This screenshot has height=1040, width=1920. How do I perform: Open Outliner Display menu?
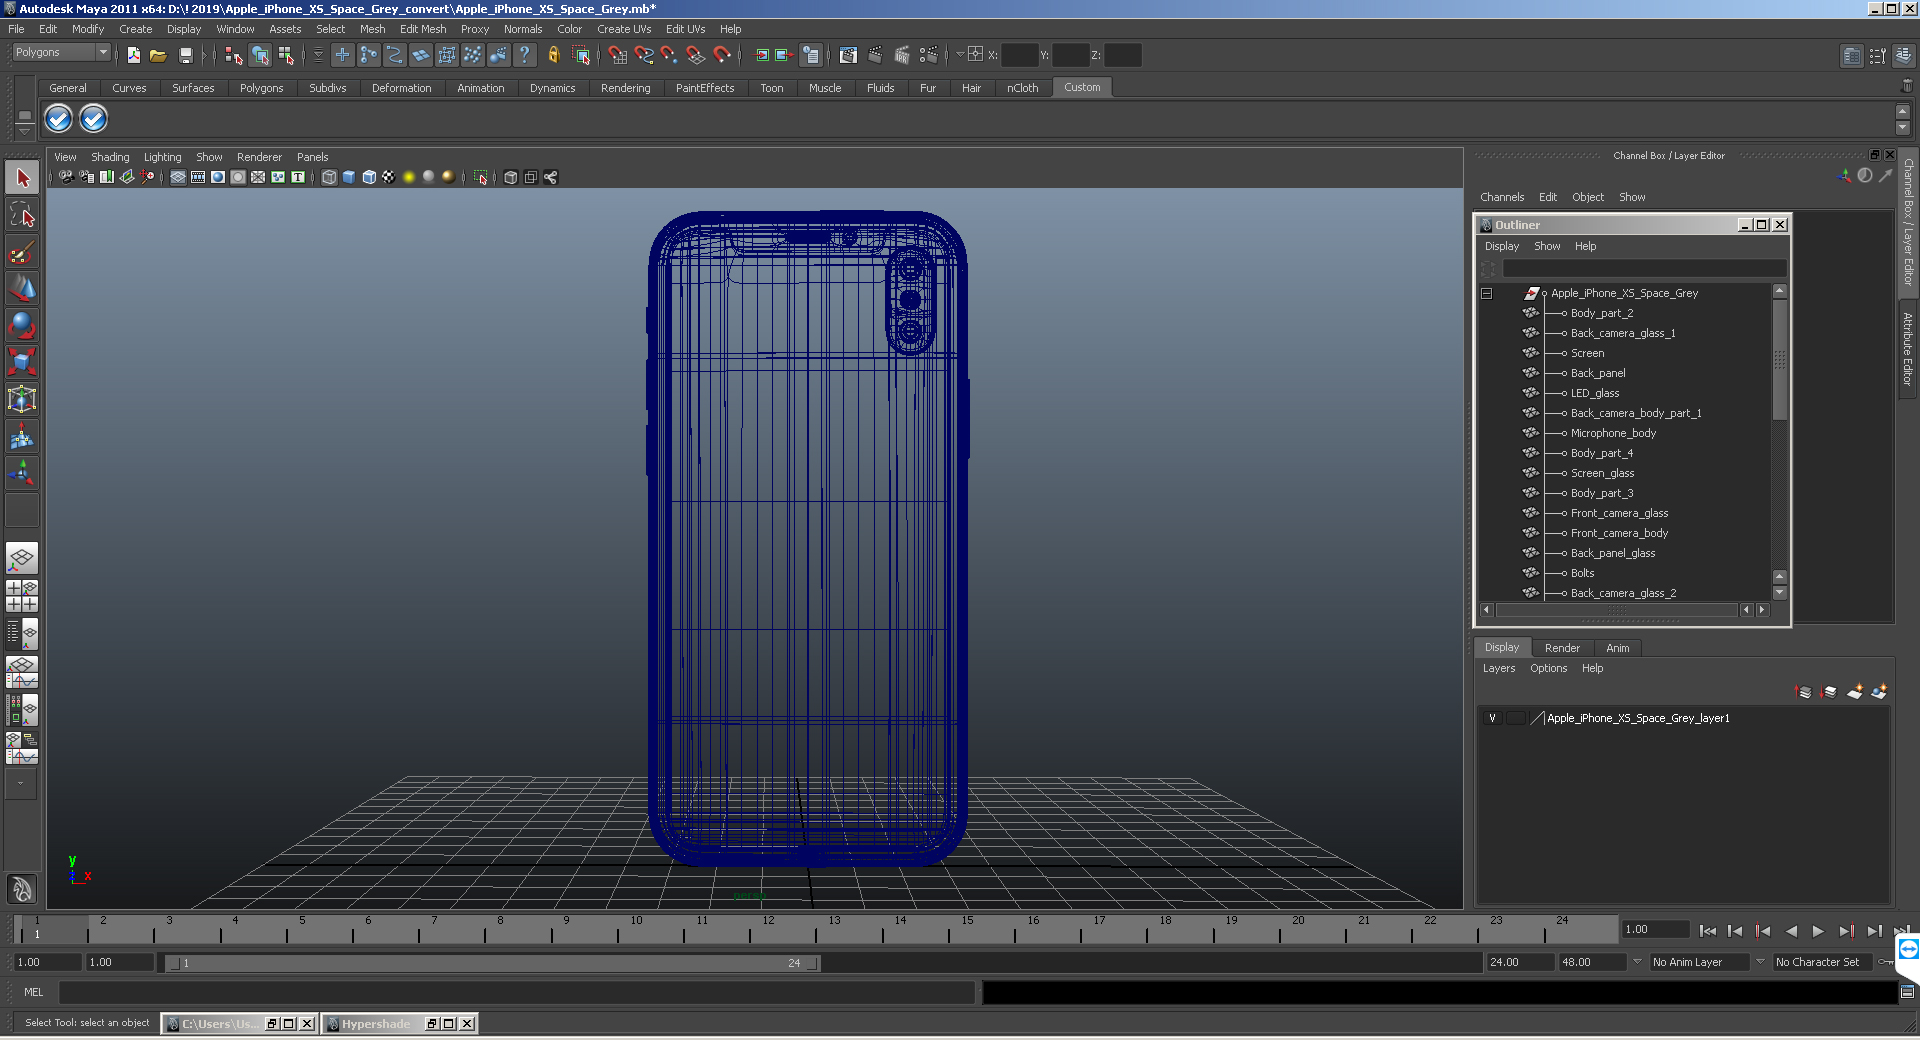(1501, 246)
